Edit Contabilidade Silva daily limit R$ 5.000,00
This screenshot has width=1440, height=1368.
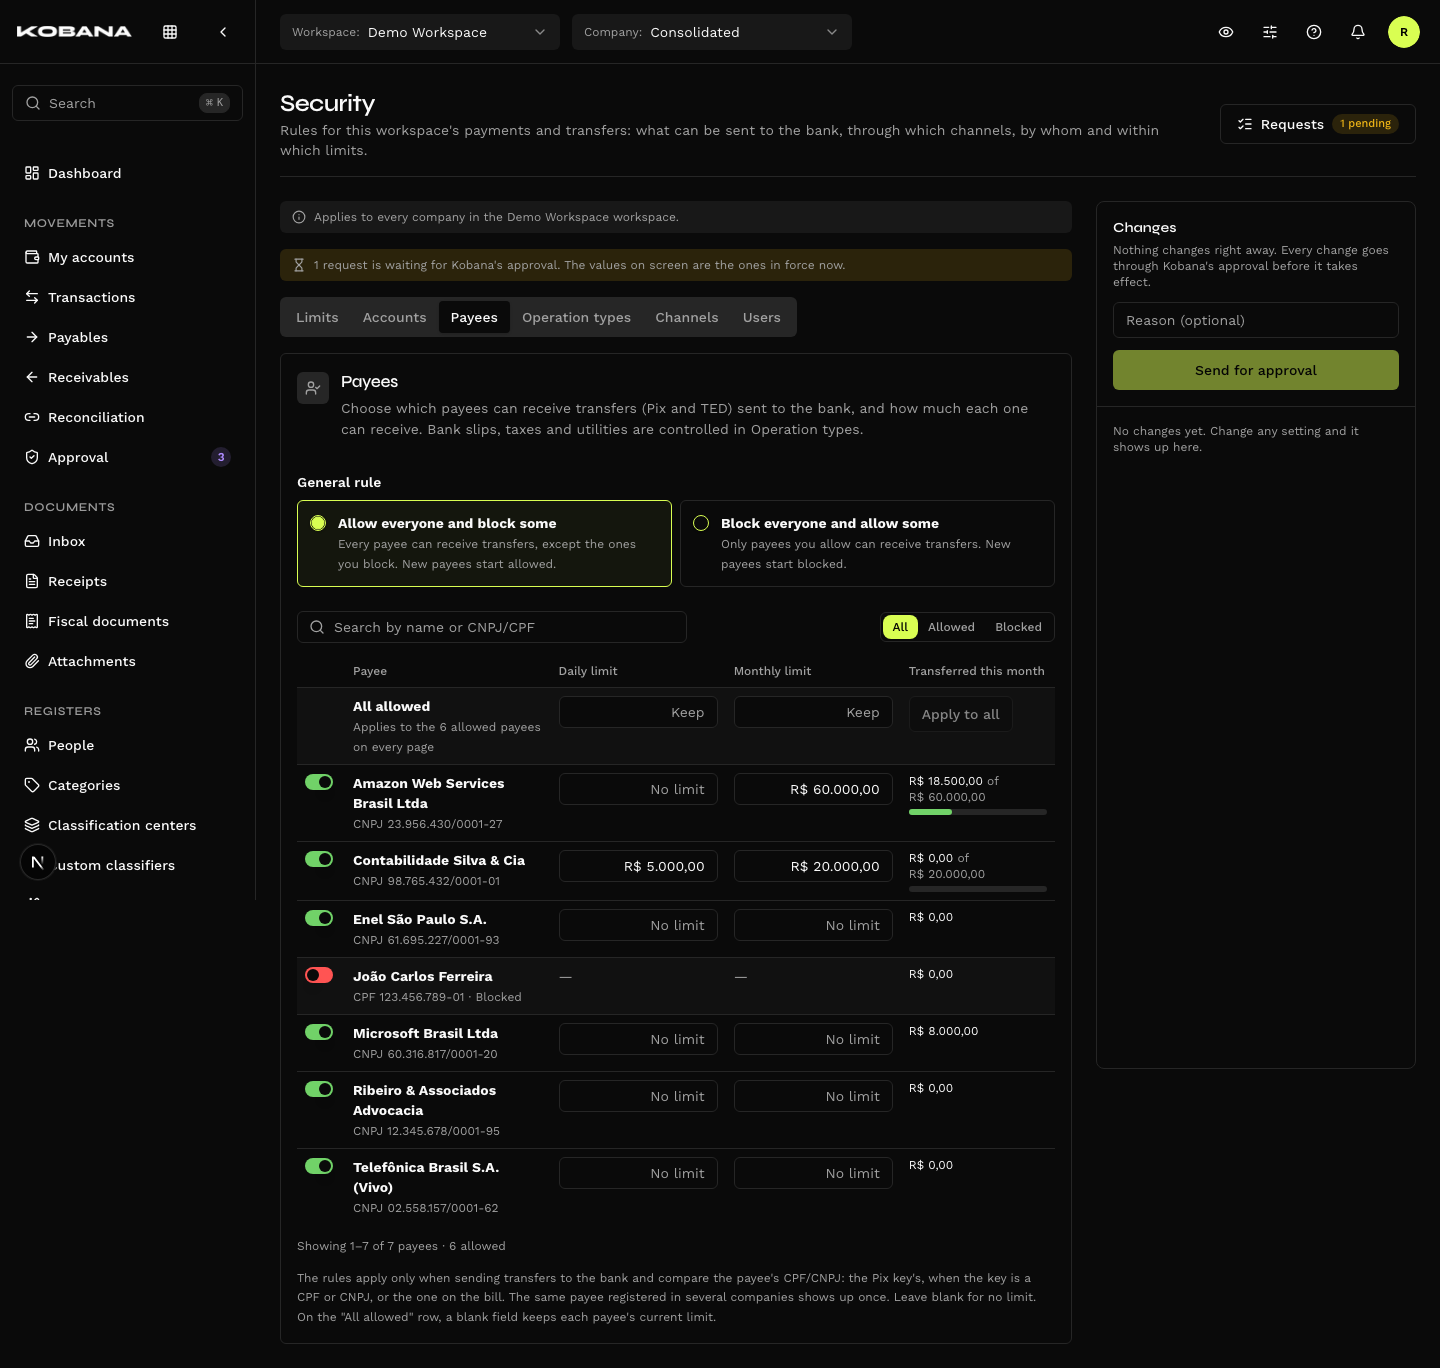638,866
